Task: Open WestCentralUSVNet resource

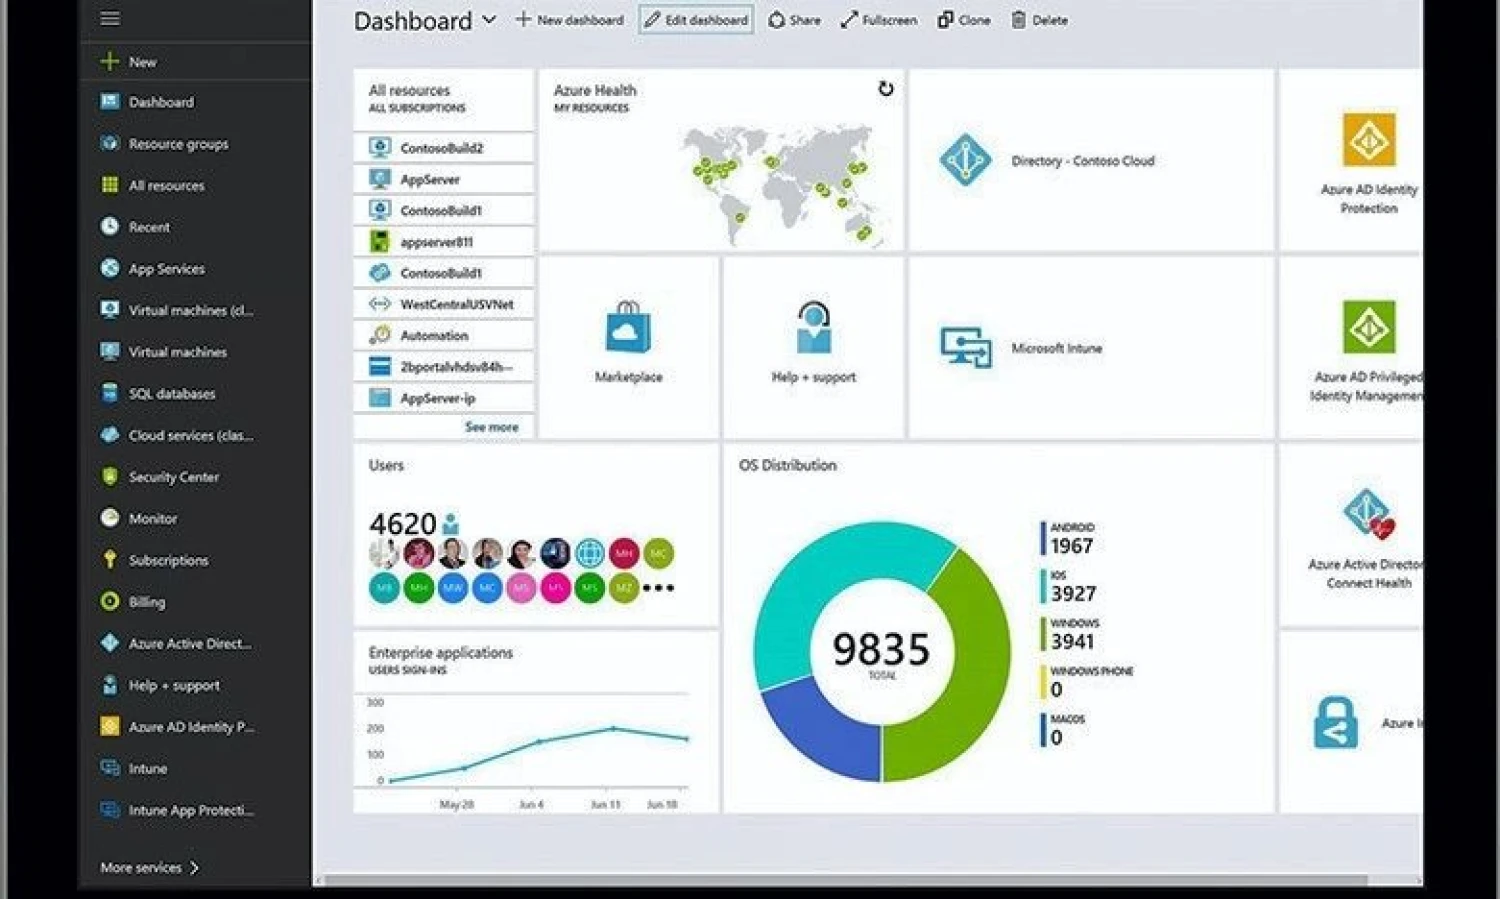Action: pyautogui.click(x=443, y=304)
